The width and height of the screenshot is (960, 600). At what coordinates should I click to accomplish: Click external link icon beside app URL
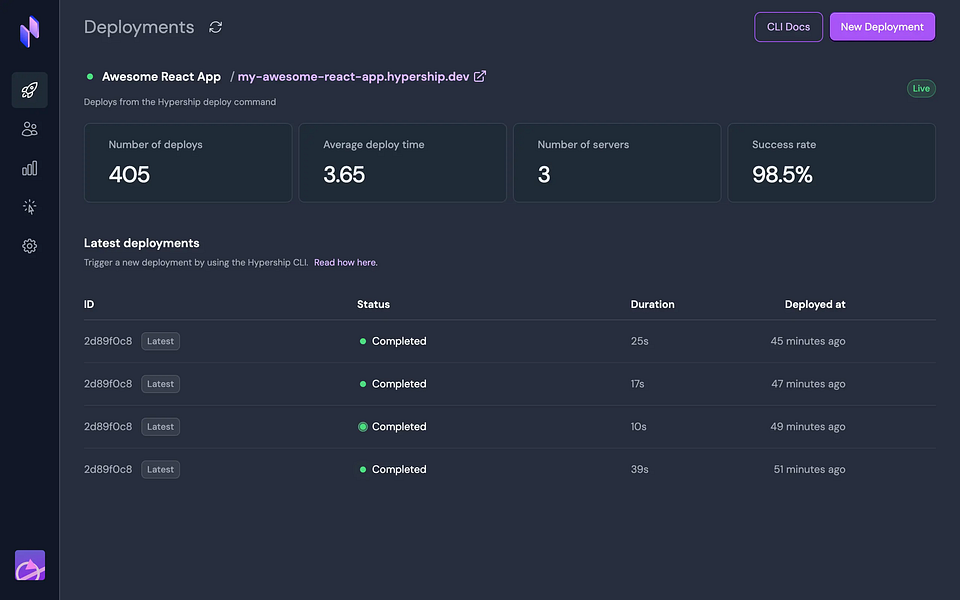480,76
